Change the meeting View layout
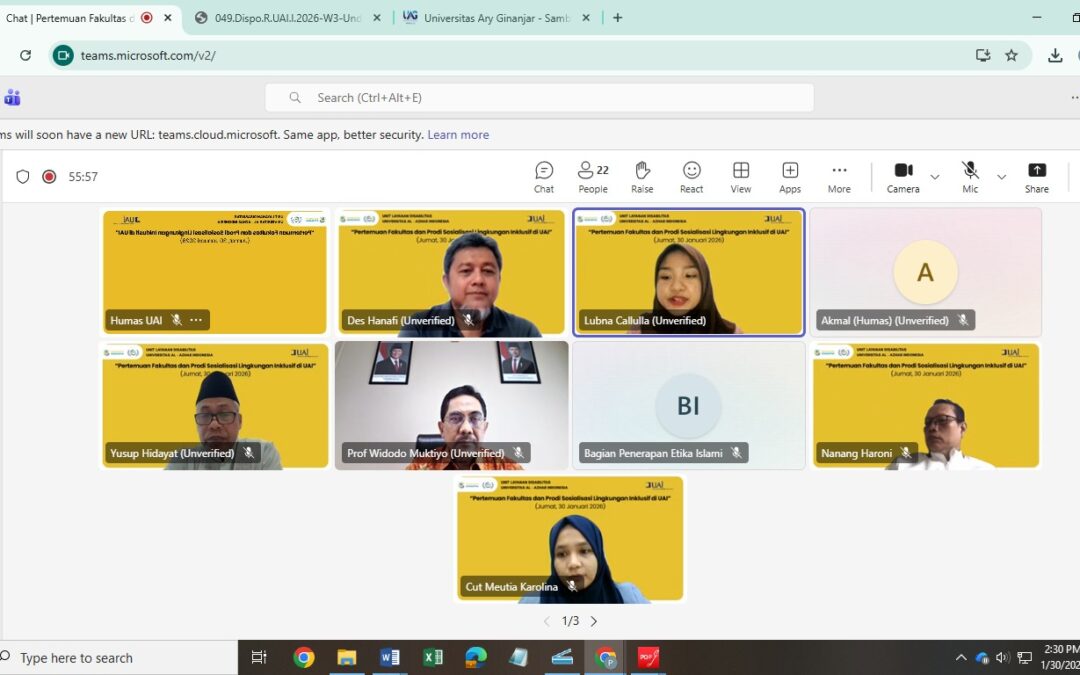1080x675 pixels. tap(740, 176)
